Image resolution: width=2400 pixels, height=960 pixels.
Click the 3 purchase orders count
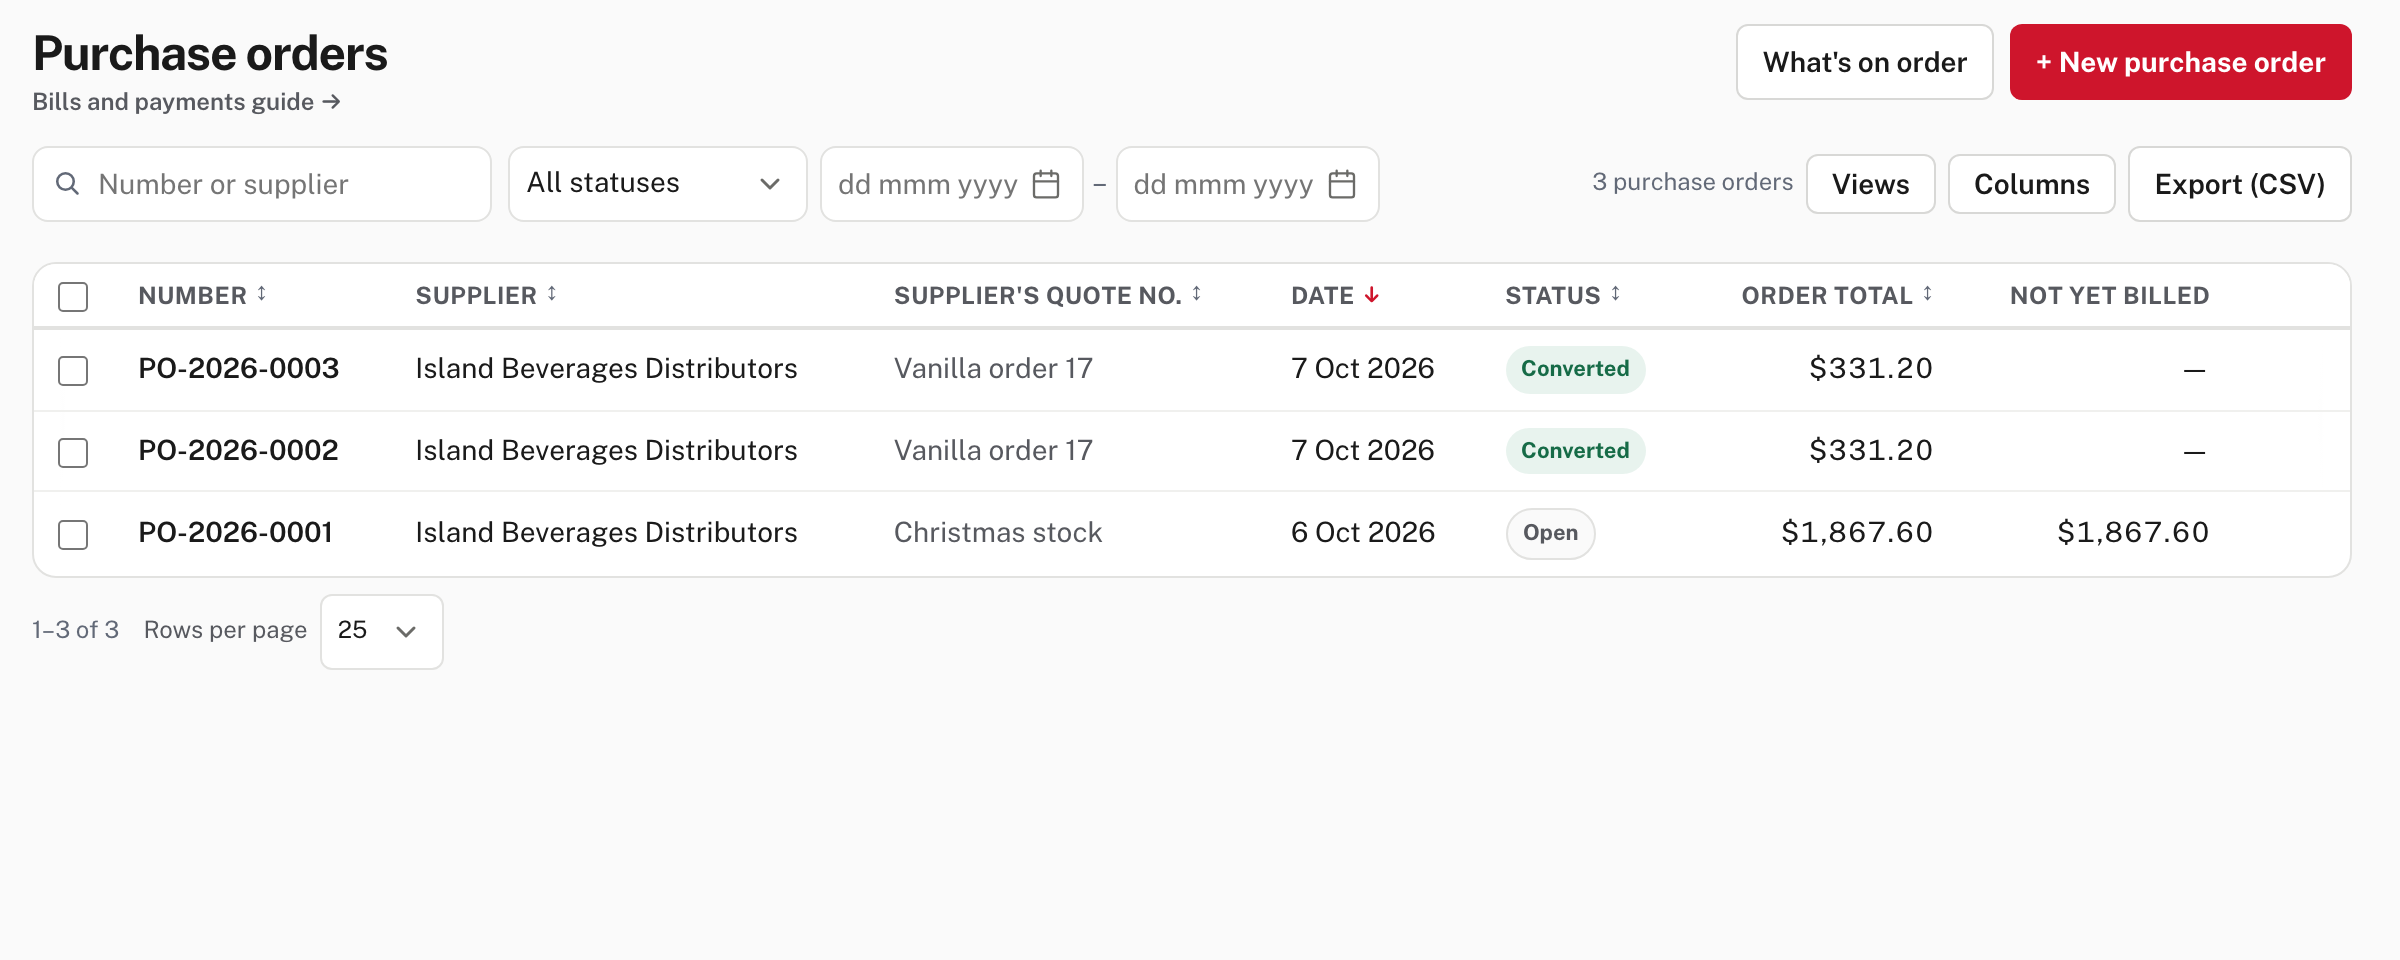click(x=1692, y=182)
